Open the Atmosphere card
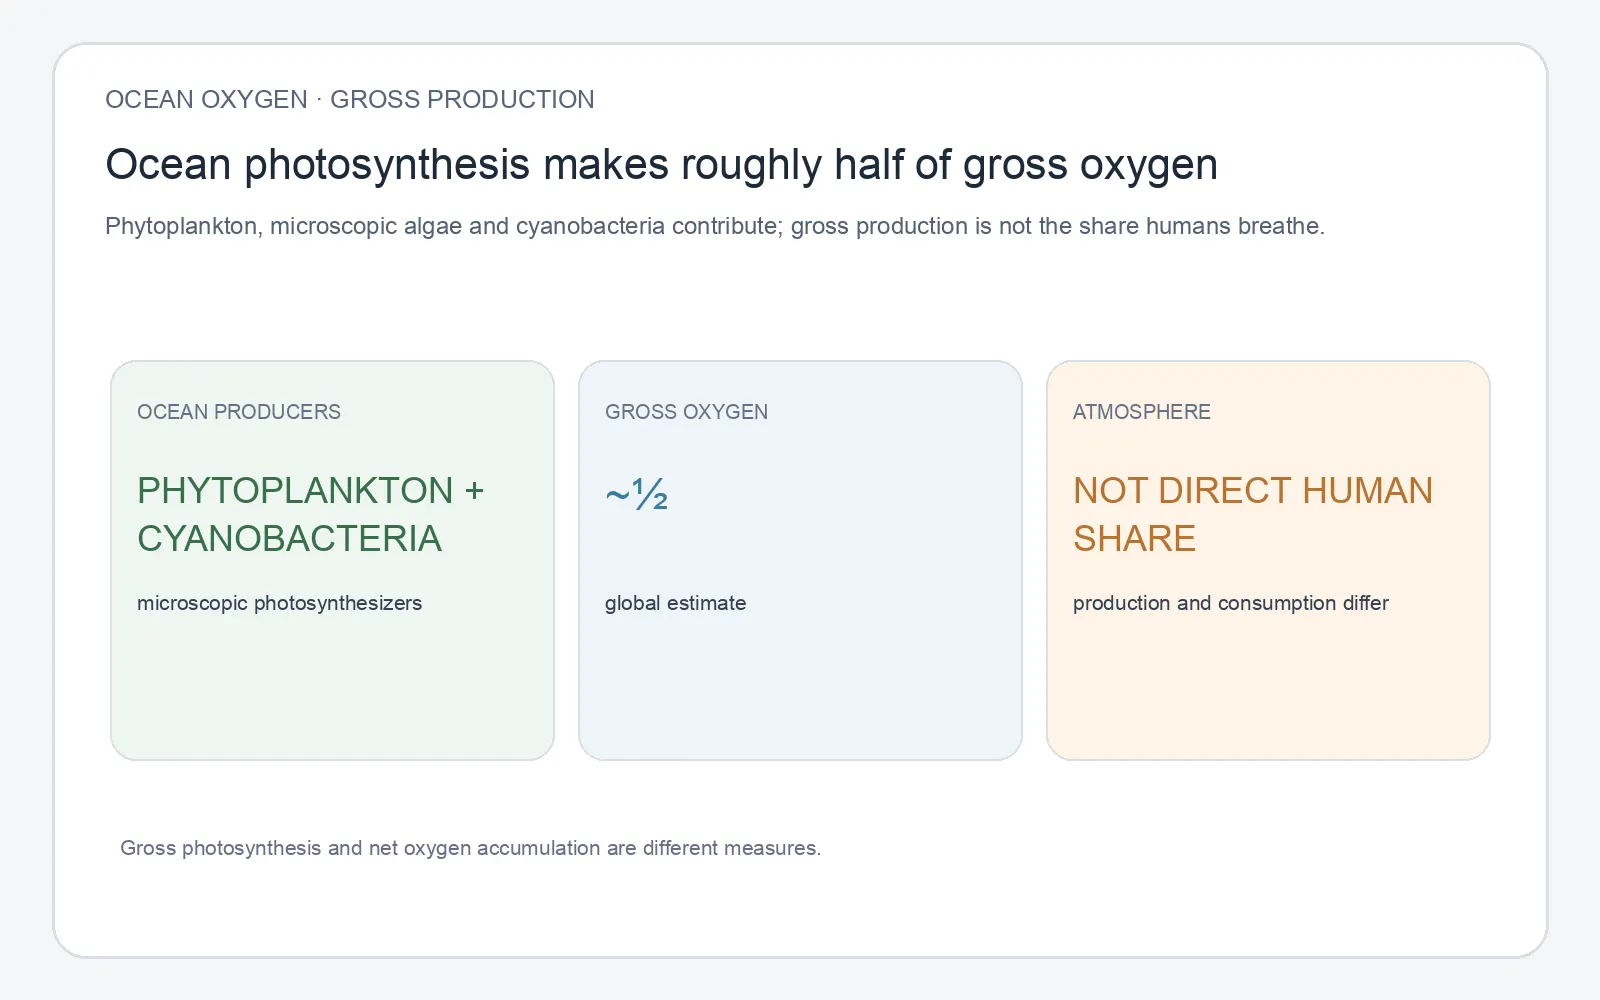Image resolution: width=1600 pixels, height=1000 pixels. tap(1268, 560)
